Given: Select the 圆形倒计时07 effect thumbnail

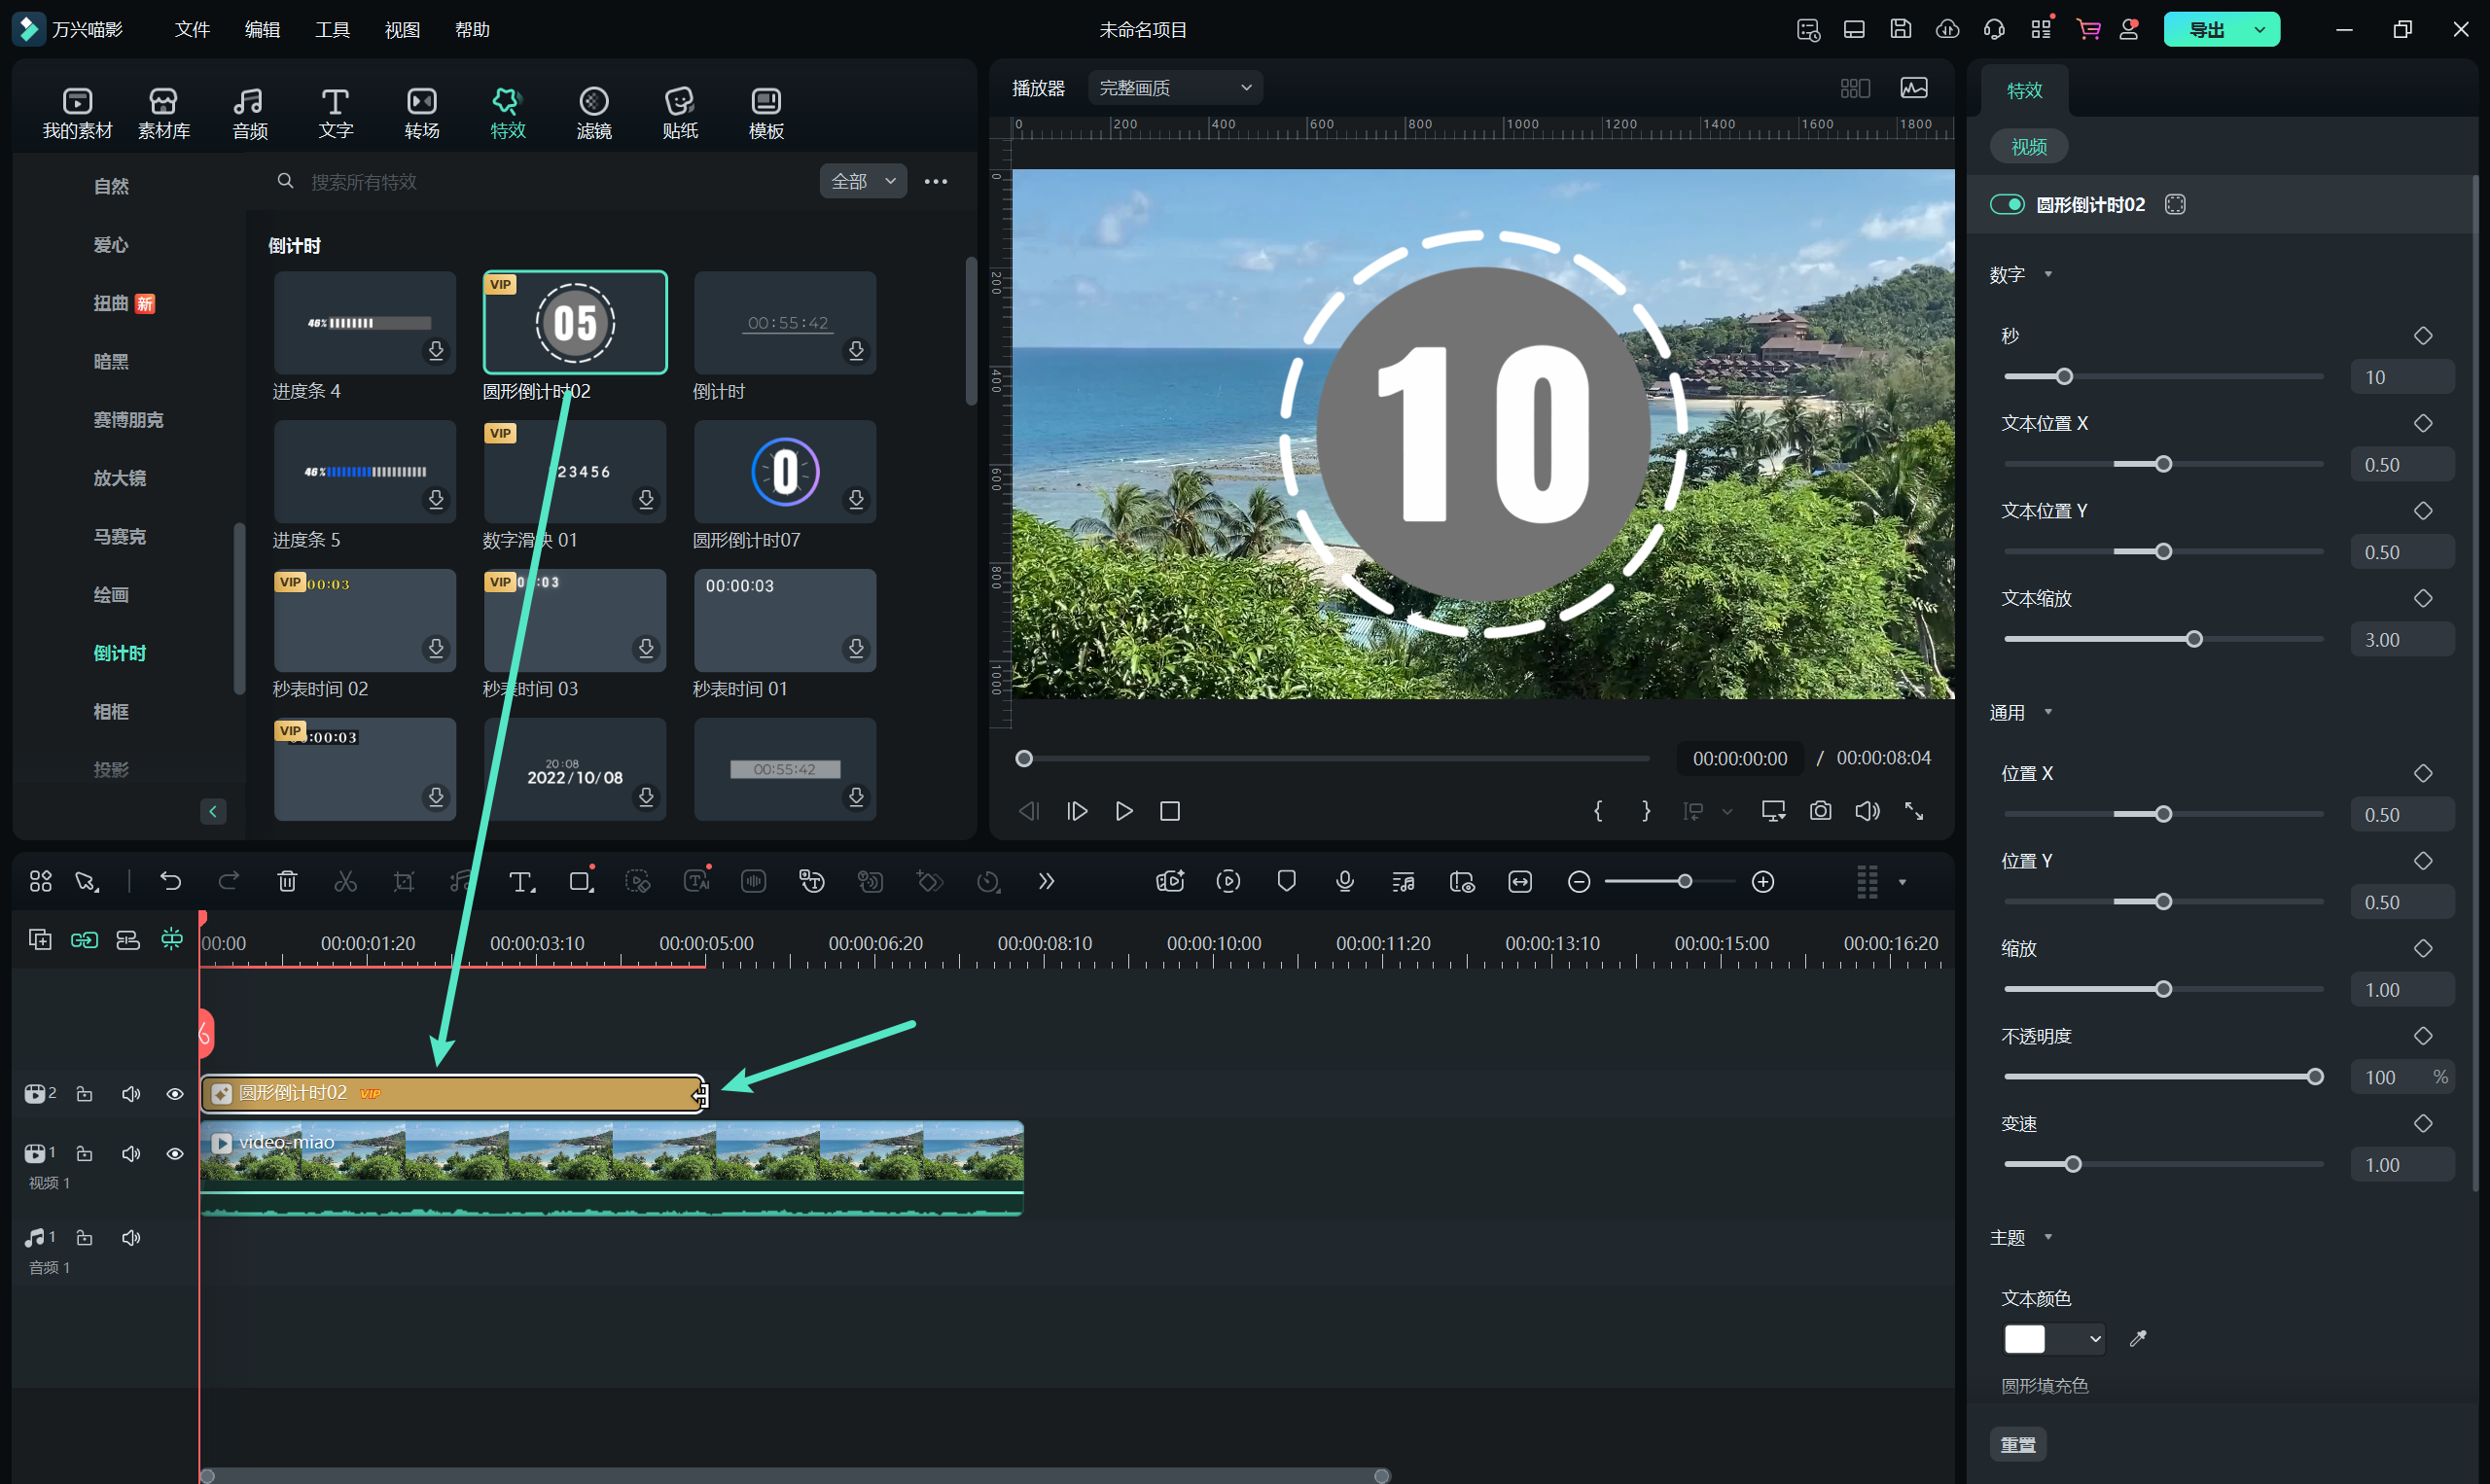Looking at the screenshot, I should pos(785,472).
